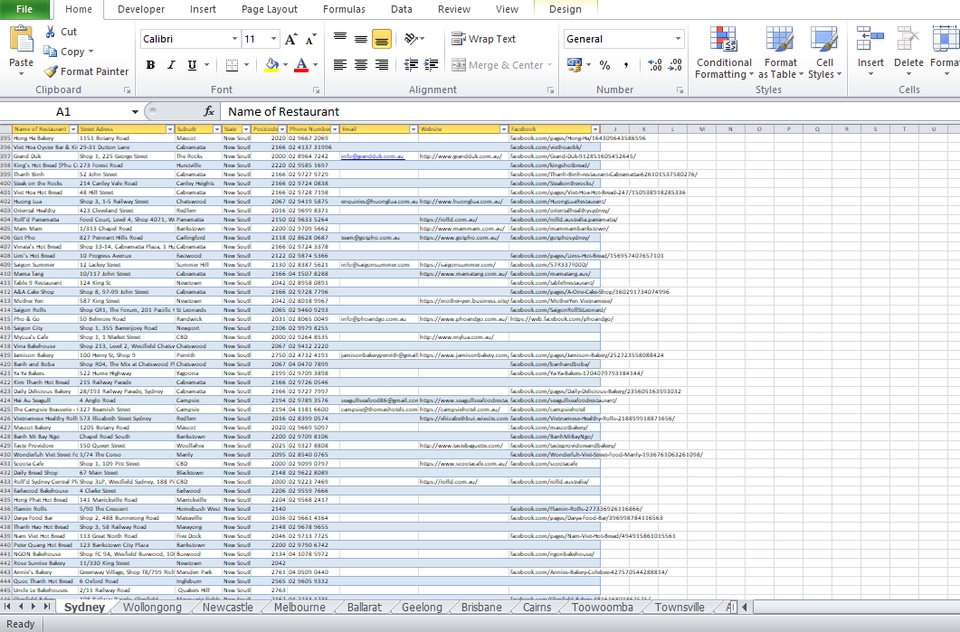Switch to the Developer ribbon tab
This screenshot has width=960, height=632.
pos(141,9)
